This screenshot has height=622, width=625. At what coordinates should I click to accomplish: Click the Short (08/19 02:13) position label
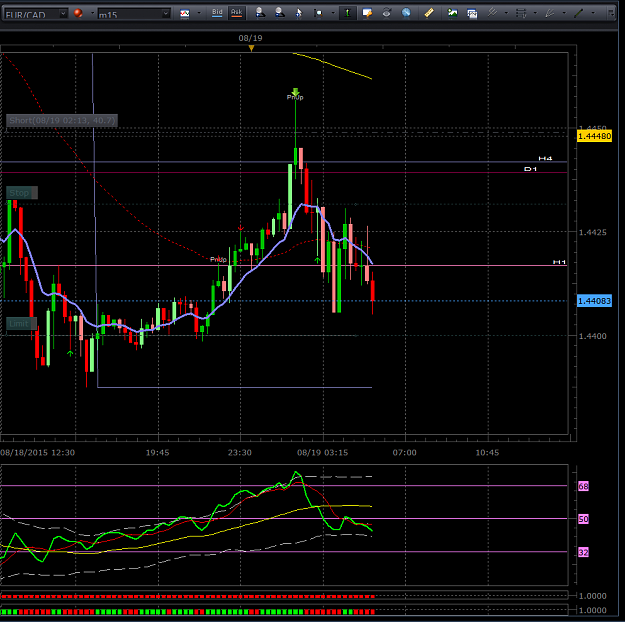62,120
